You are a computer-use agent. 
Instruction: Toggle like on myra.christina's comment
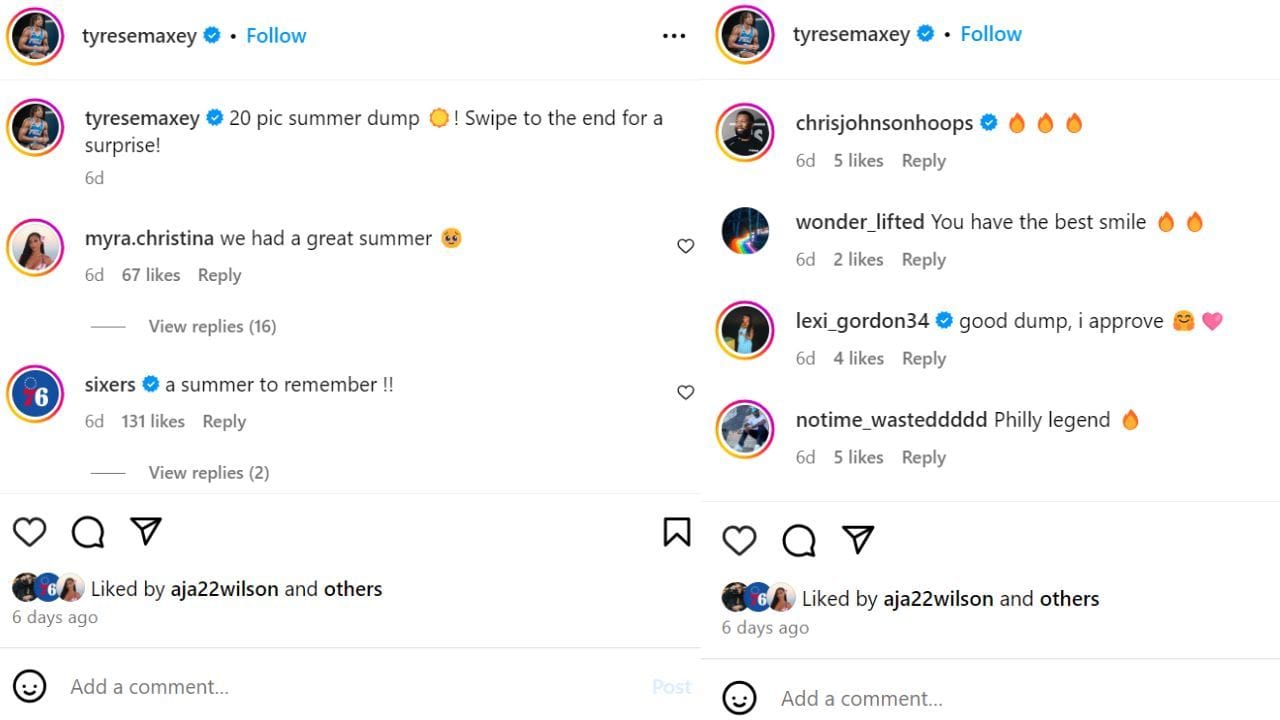[685, 245]
